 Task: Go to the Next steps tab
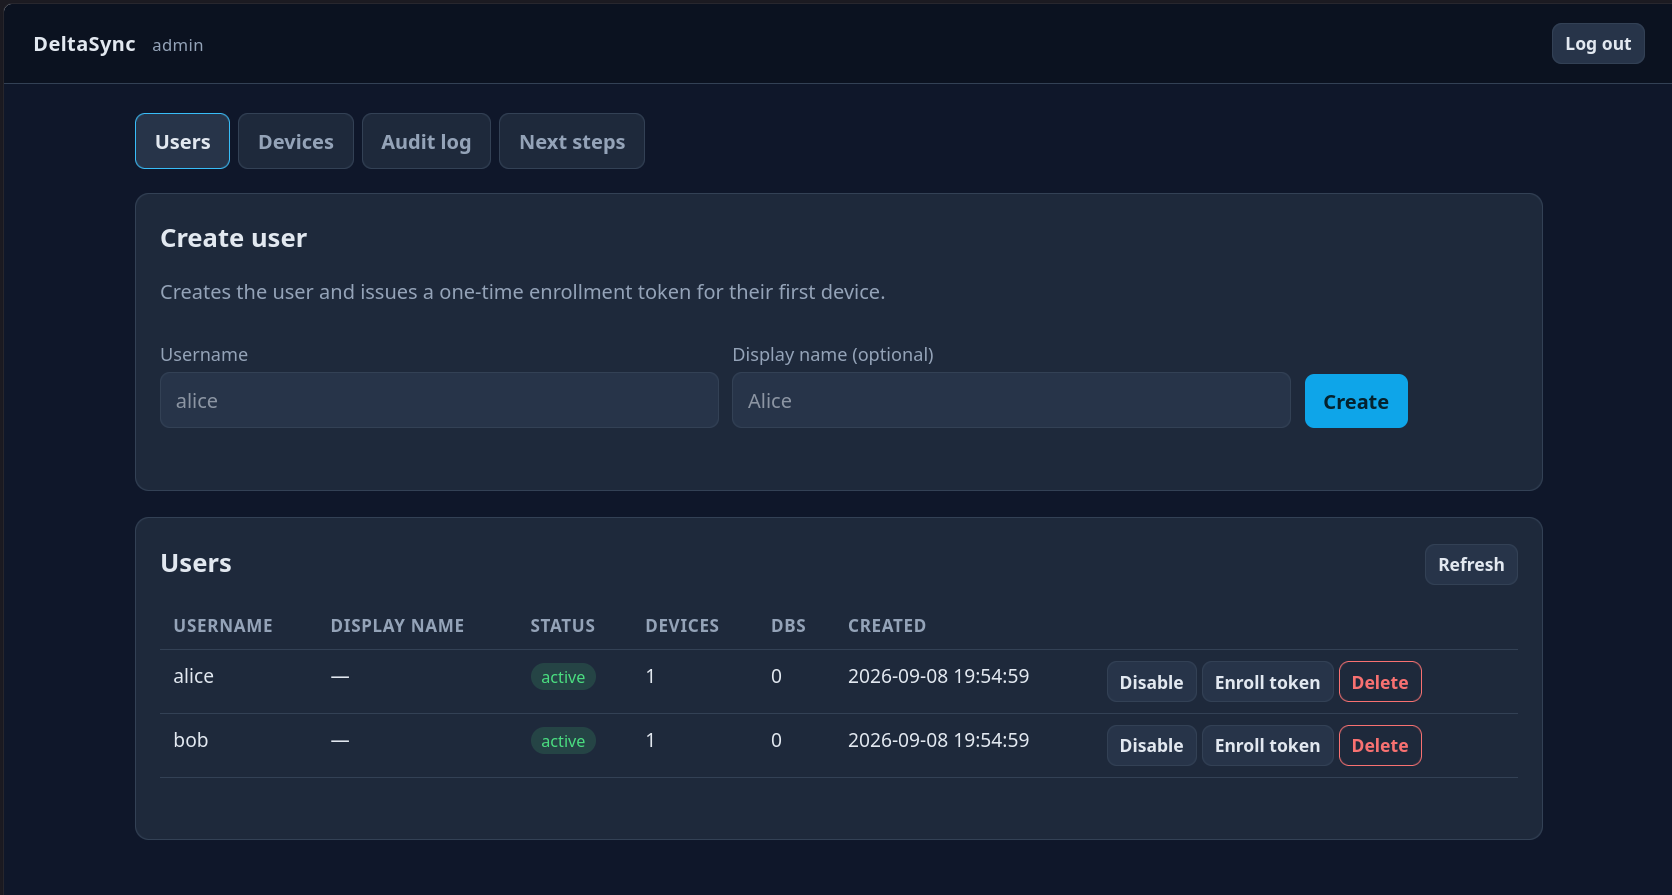tap(572, 141)
